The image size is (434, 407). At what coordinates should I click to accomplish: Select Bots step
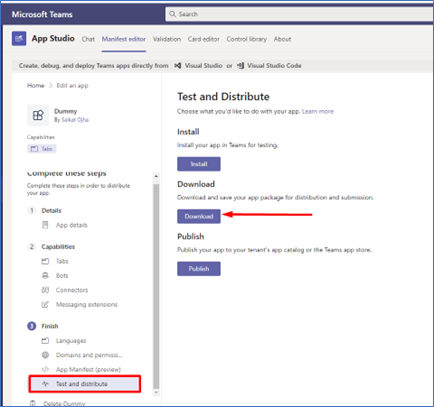62,276
